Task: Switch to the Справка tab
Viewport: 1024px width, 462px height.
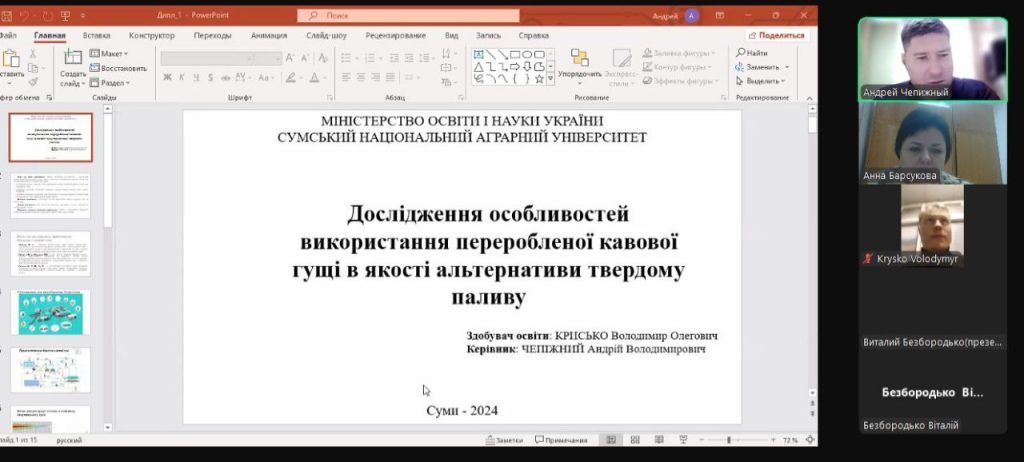Action: 534,35
